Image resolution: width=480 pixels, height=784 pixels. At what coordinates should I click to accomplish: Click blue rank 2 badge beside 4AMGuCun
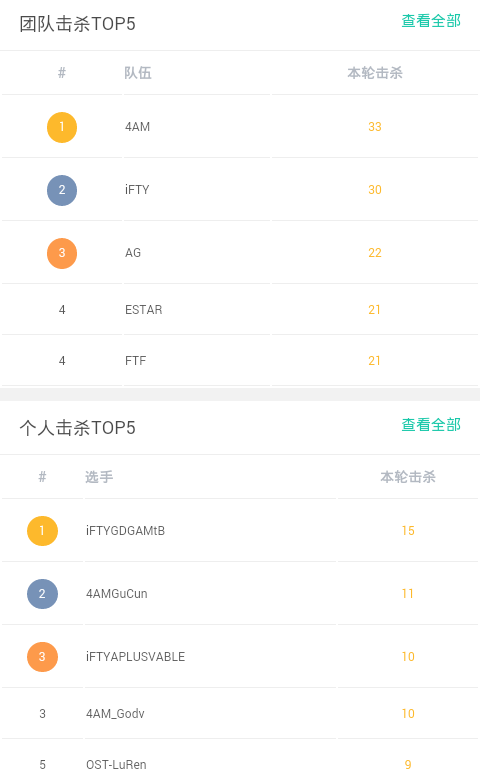pos(42,594)
